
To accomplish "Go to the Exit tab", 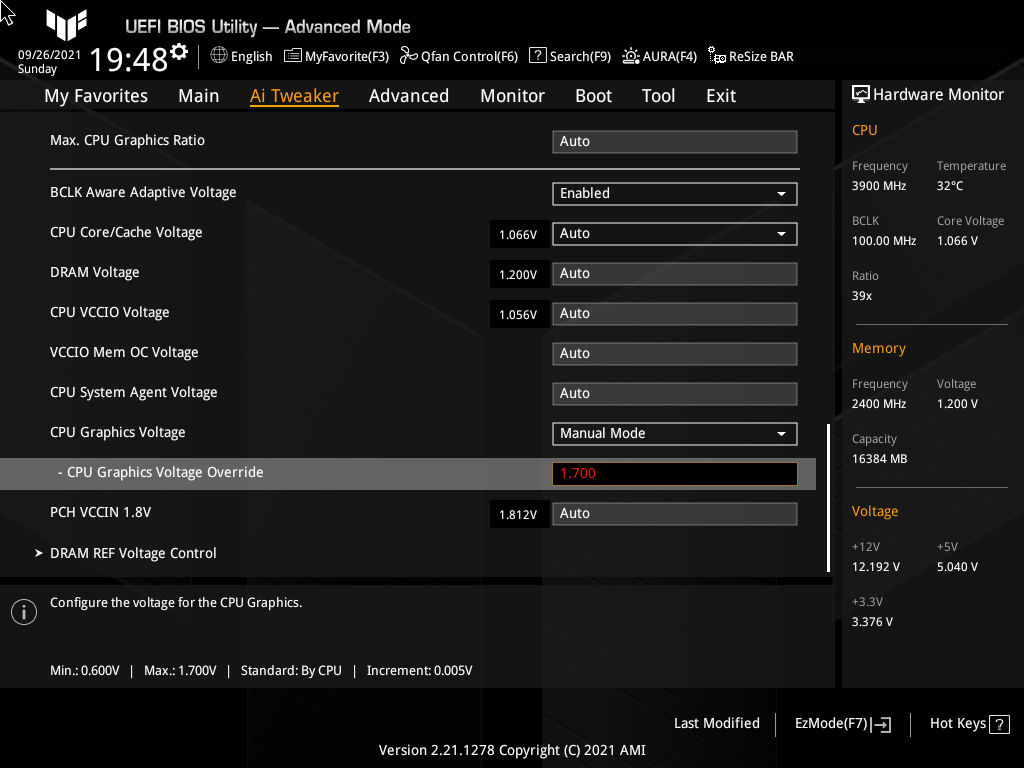I will coord(720,95).
